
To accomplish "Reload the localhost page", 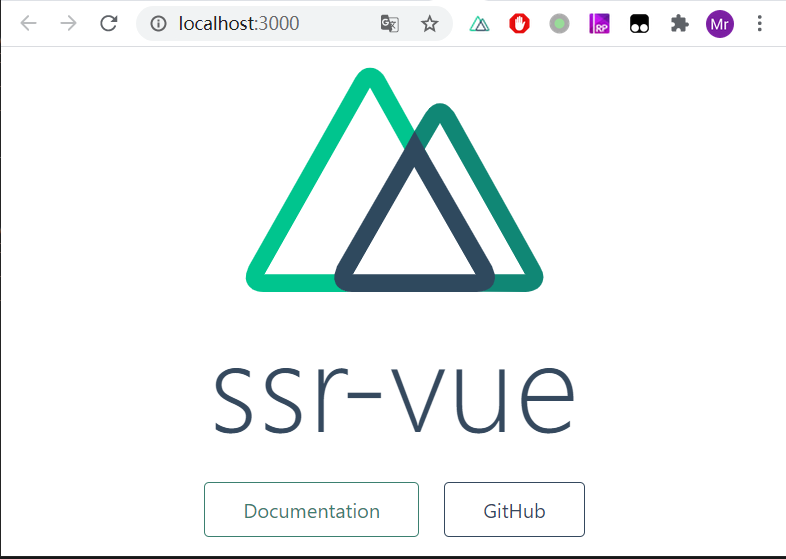I will pos(109,23).
